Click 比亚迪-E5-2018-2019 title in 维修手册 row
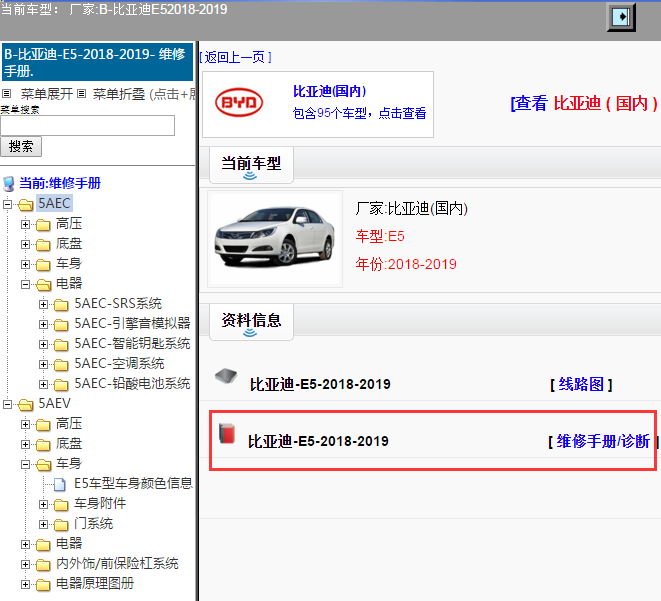 pos(318,442)
